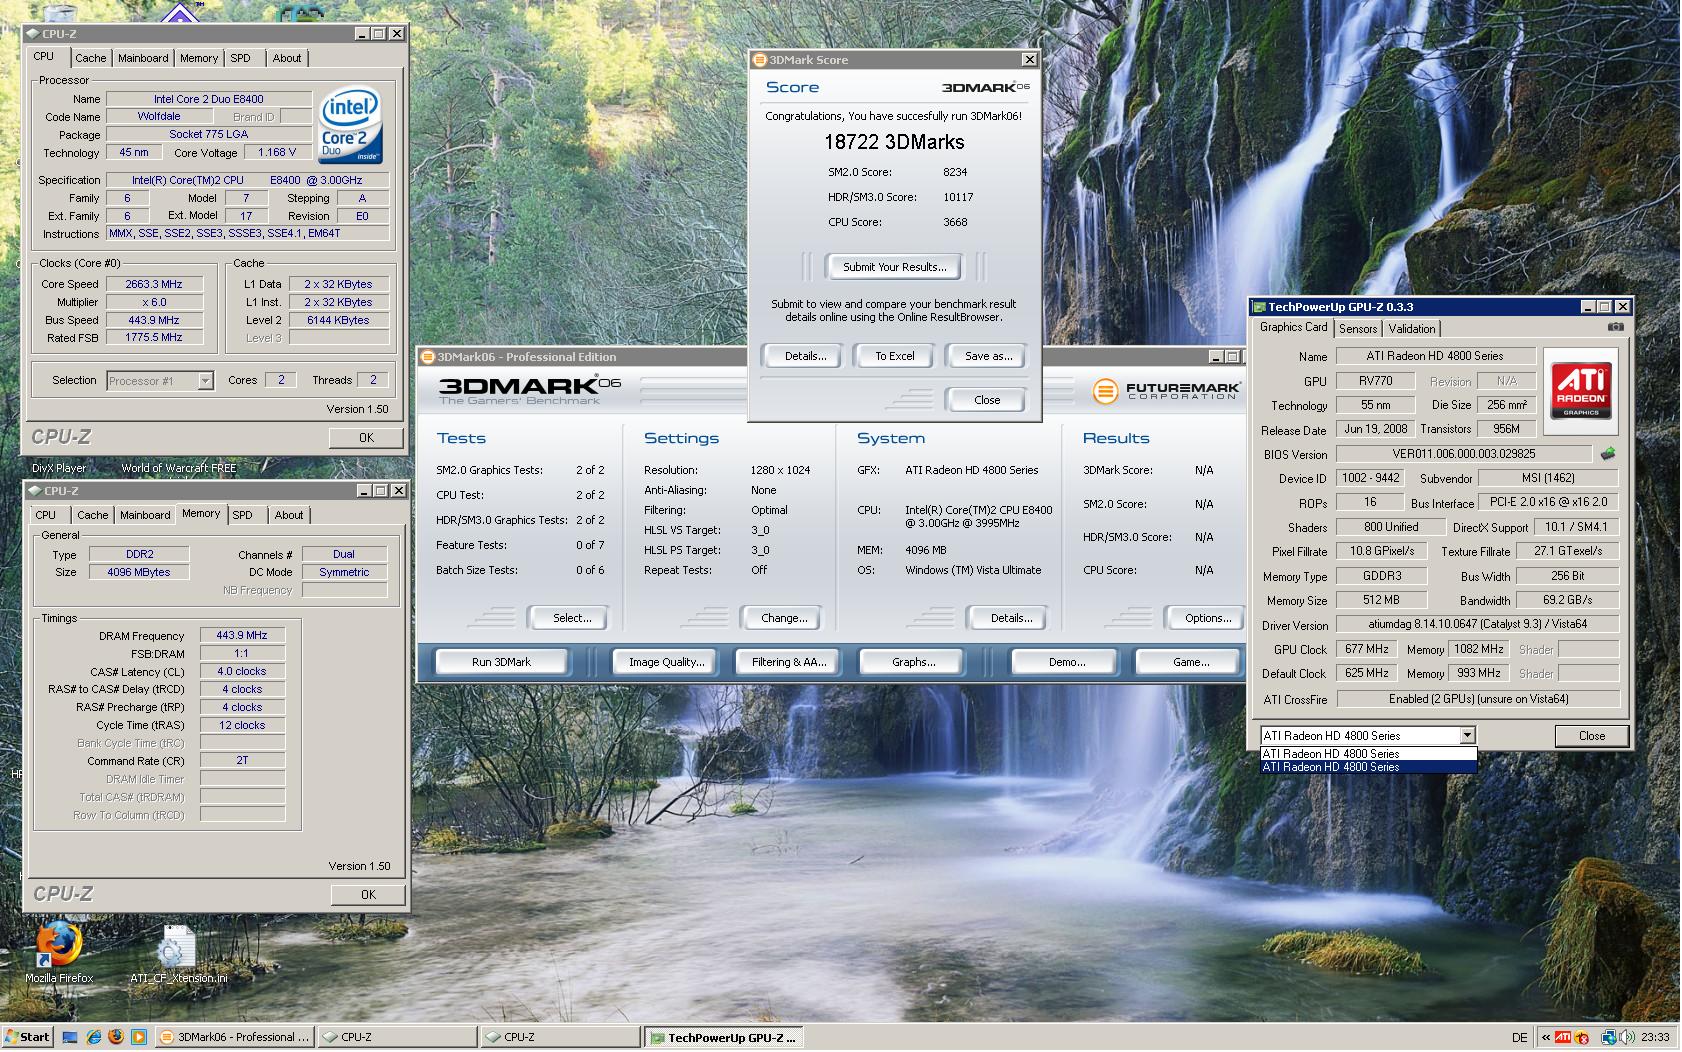Open SPD tab in upper CPU-Z
This screenshot has width=1682, height=1052.
(241, 58)
